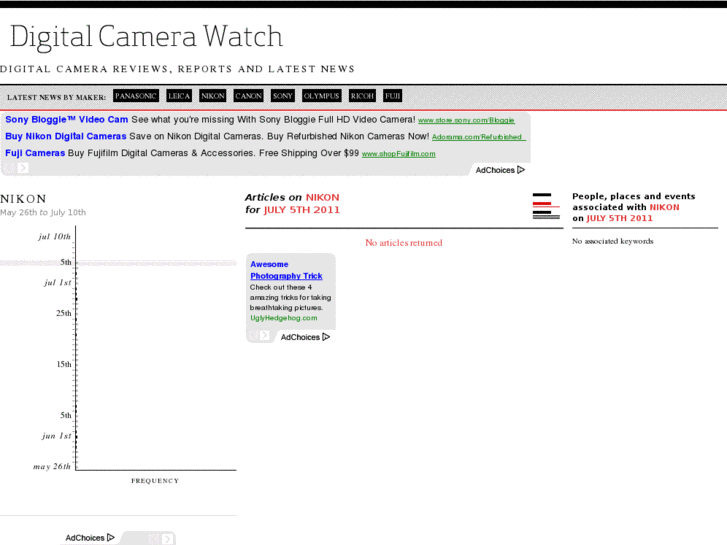Click next arrow in bottom ad
727x545 pixels.
click(167, 539)
